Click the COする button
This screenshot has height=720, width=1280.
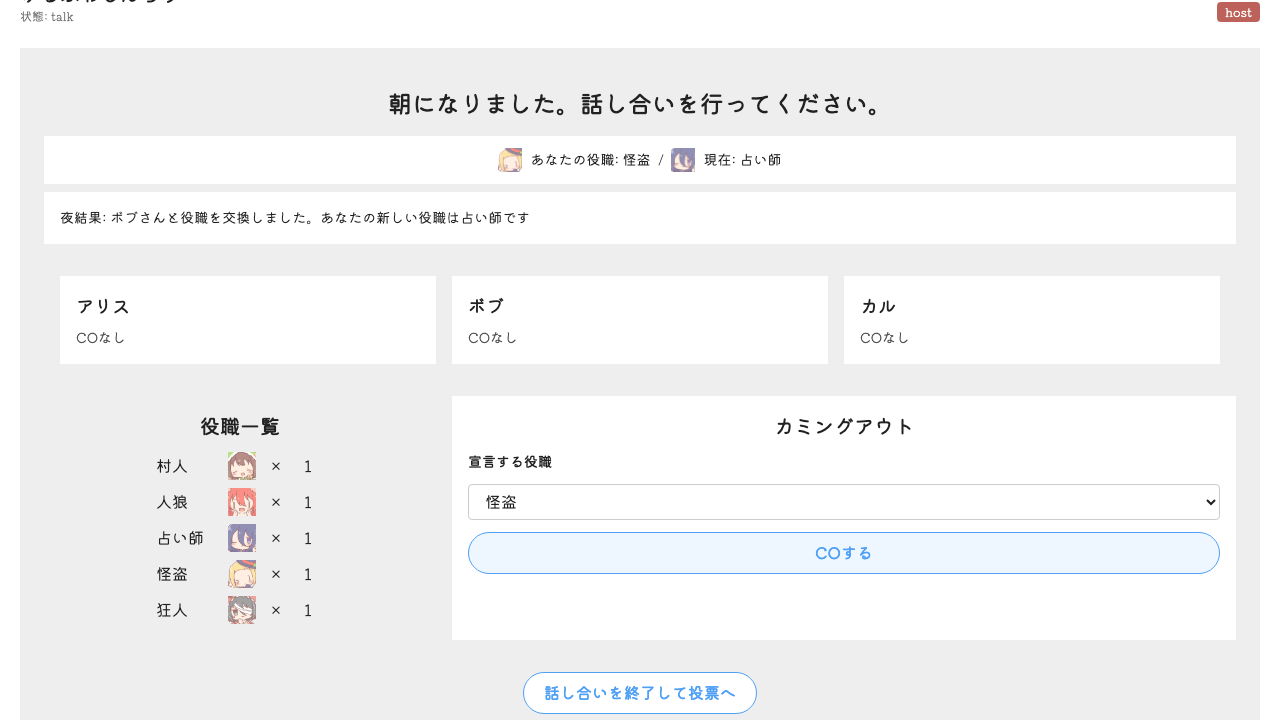pos(844,553)
